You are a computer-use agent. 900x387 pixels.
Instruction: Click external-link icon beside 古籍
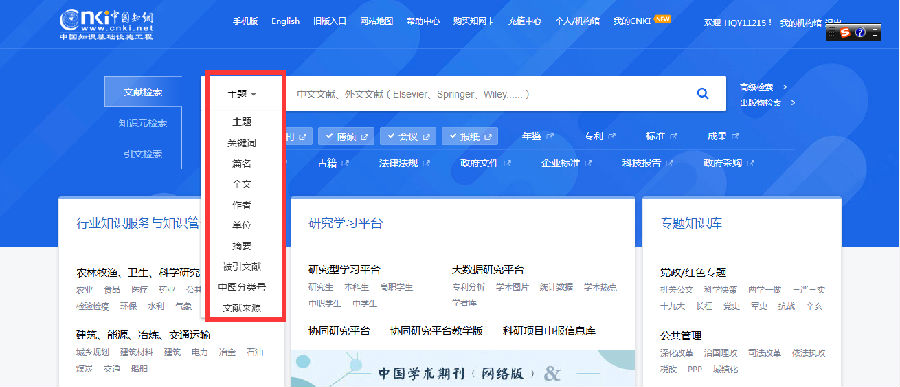click(x=346, y=163)
